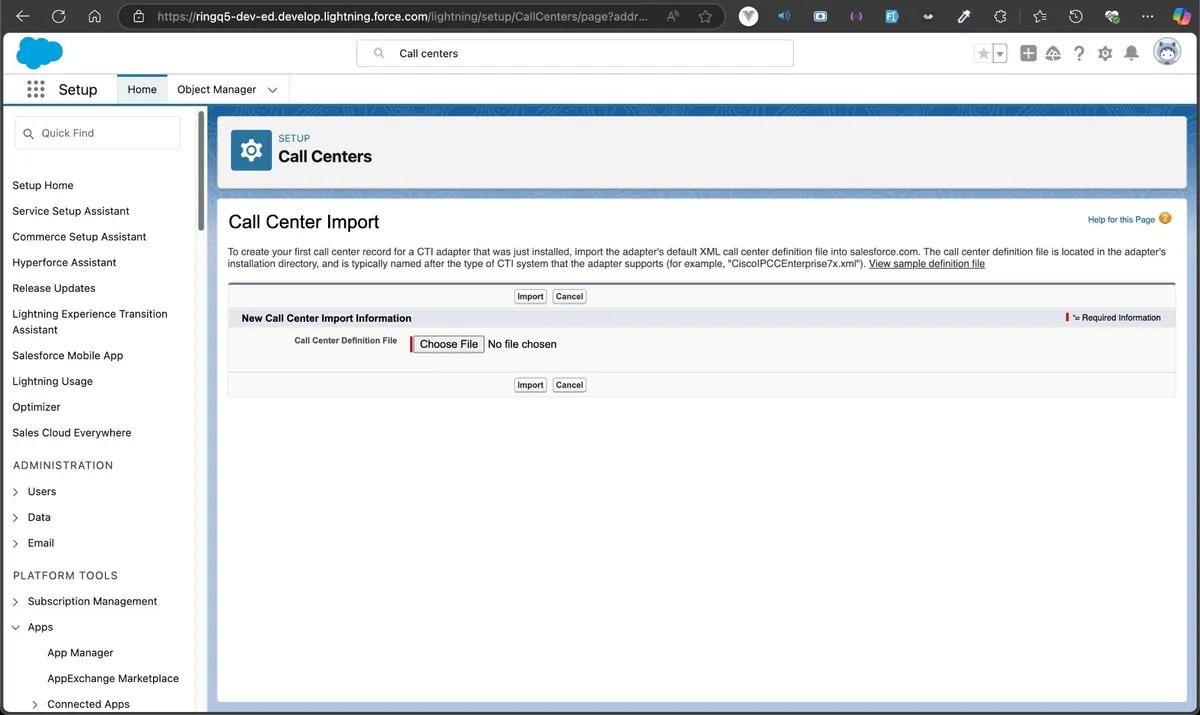Open the browser Extensions puzzle icon
Image resolution: width=1200 pixels, height=715 pixels.
[x=1000, y=16]
